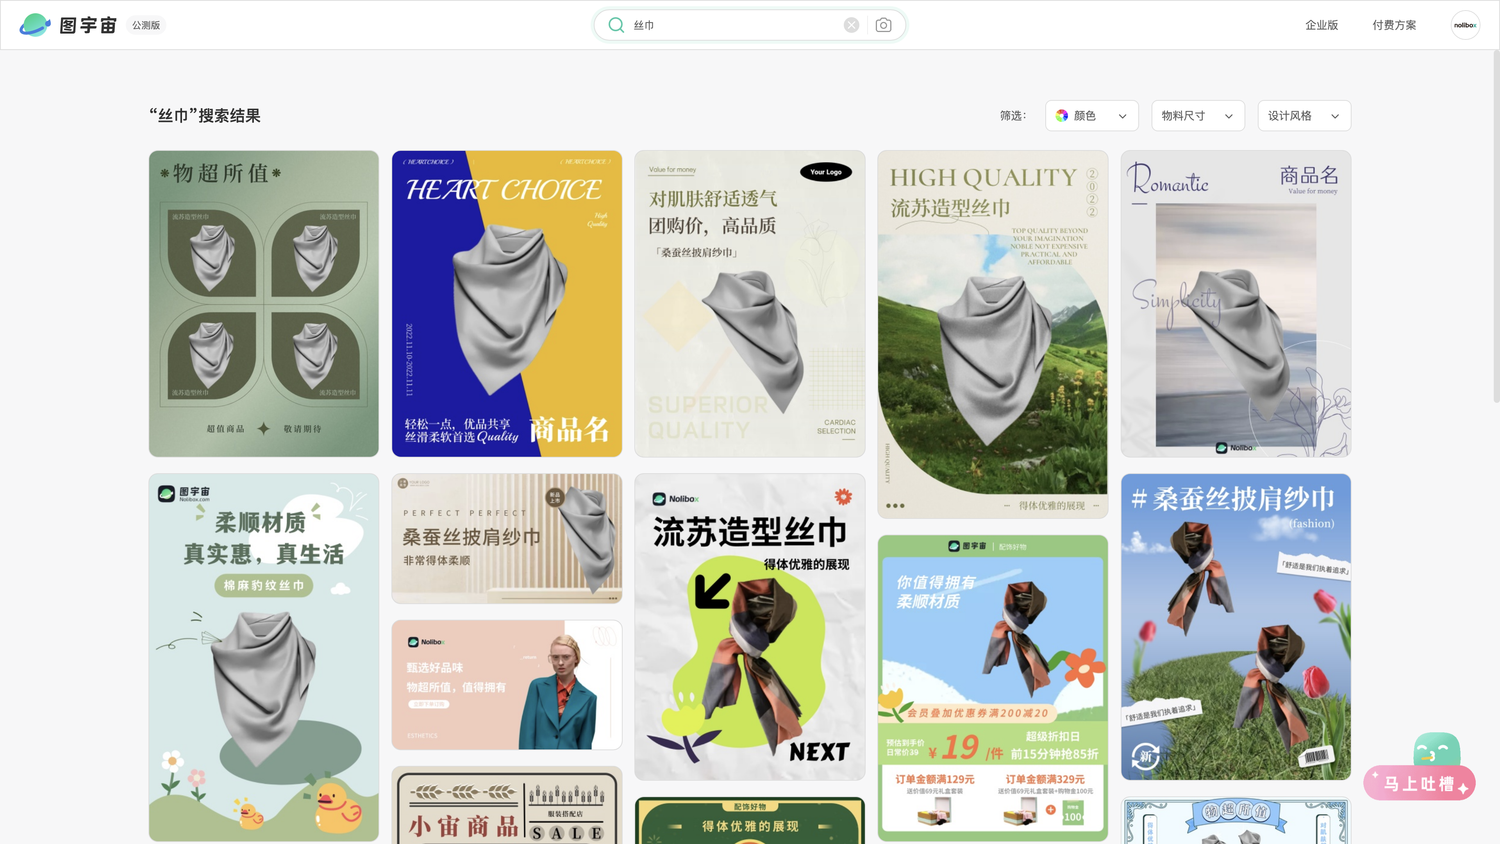Open the 付费方案 menu item
Viewport: 1500px width, 844px height.
pos(1394,25)
